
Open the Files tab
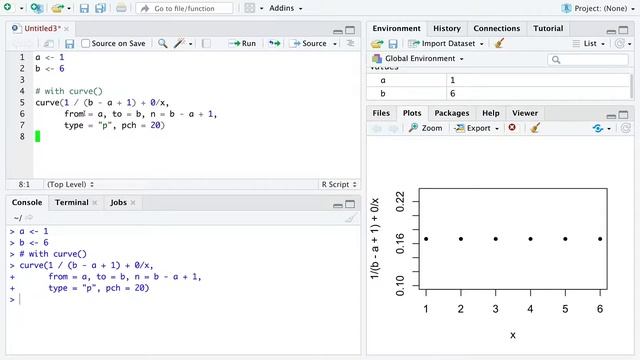pyautogui.click(x=381, y=113)
